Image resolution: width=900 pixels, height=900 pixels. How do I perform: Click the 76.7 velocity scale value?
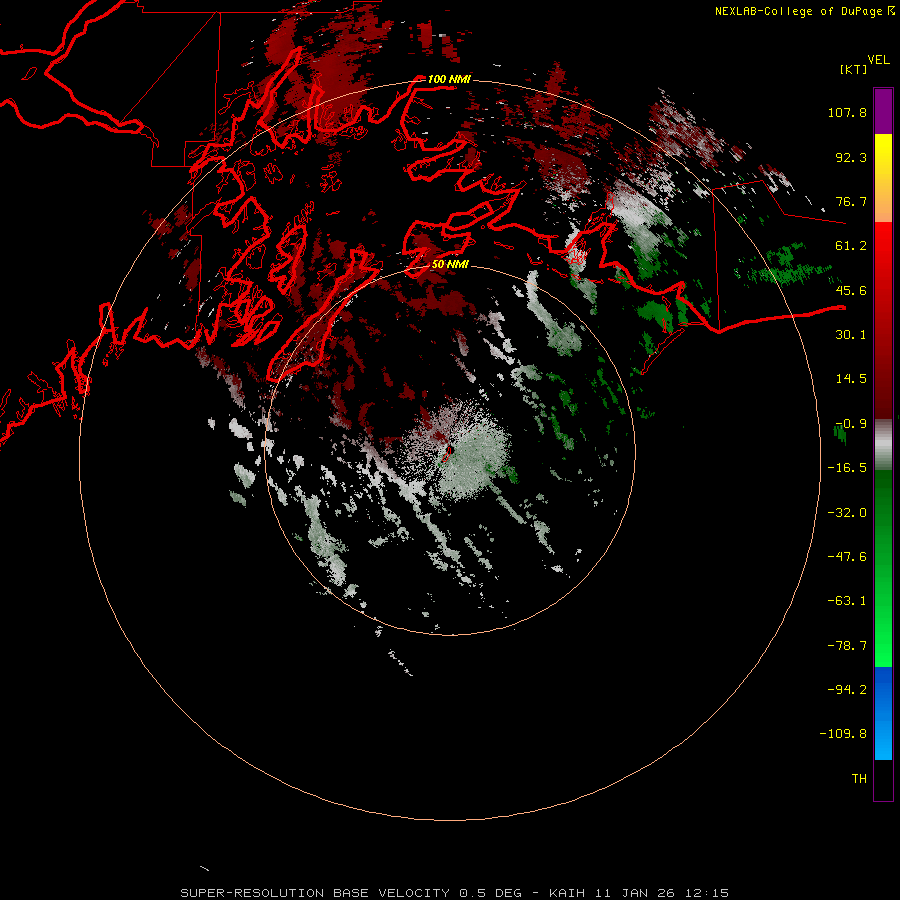tap(851, 201)
